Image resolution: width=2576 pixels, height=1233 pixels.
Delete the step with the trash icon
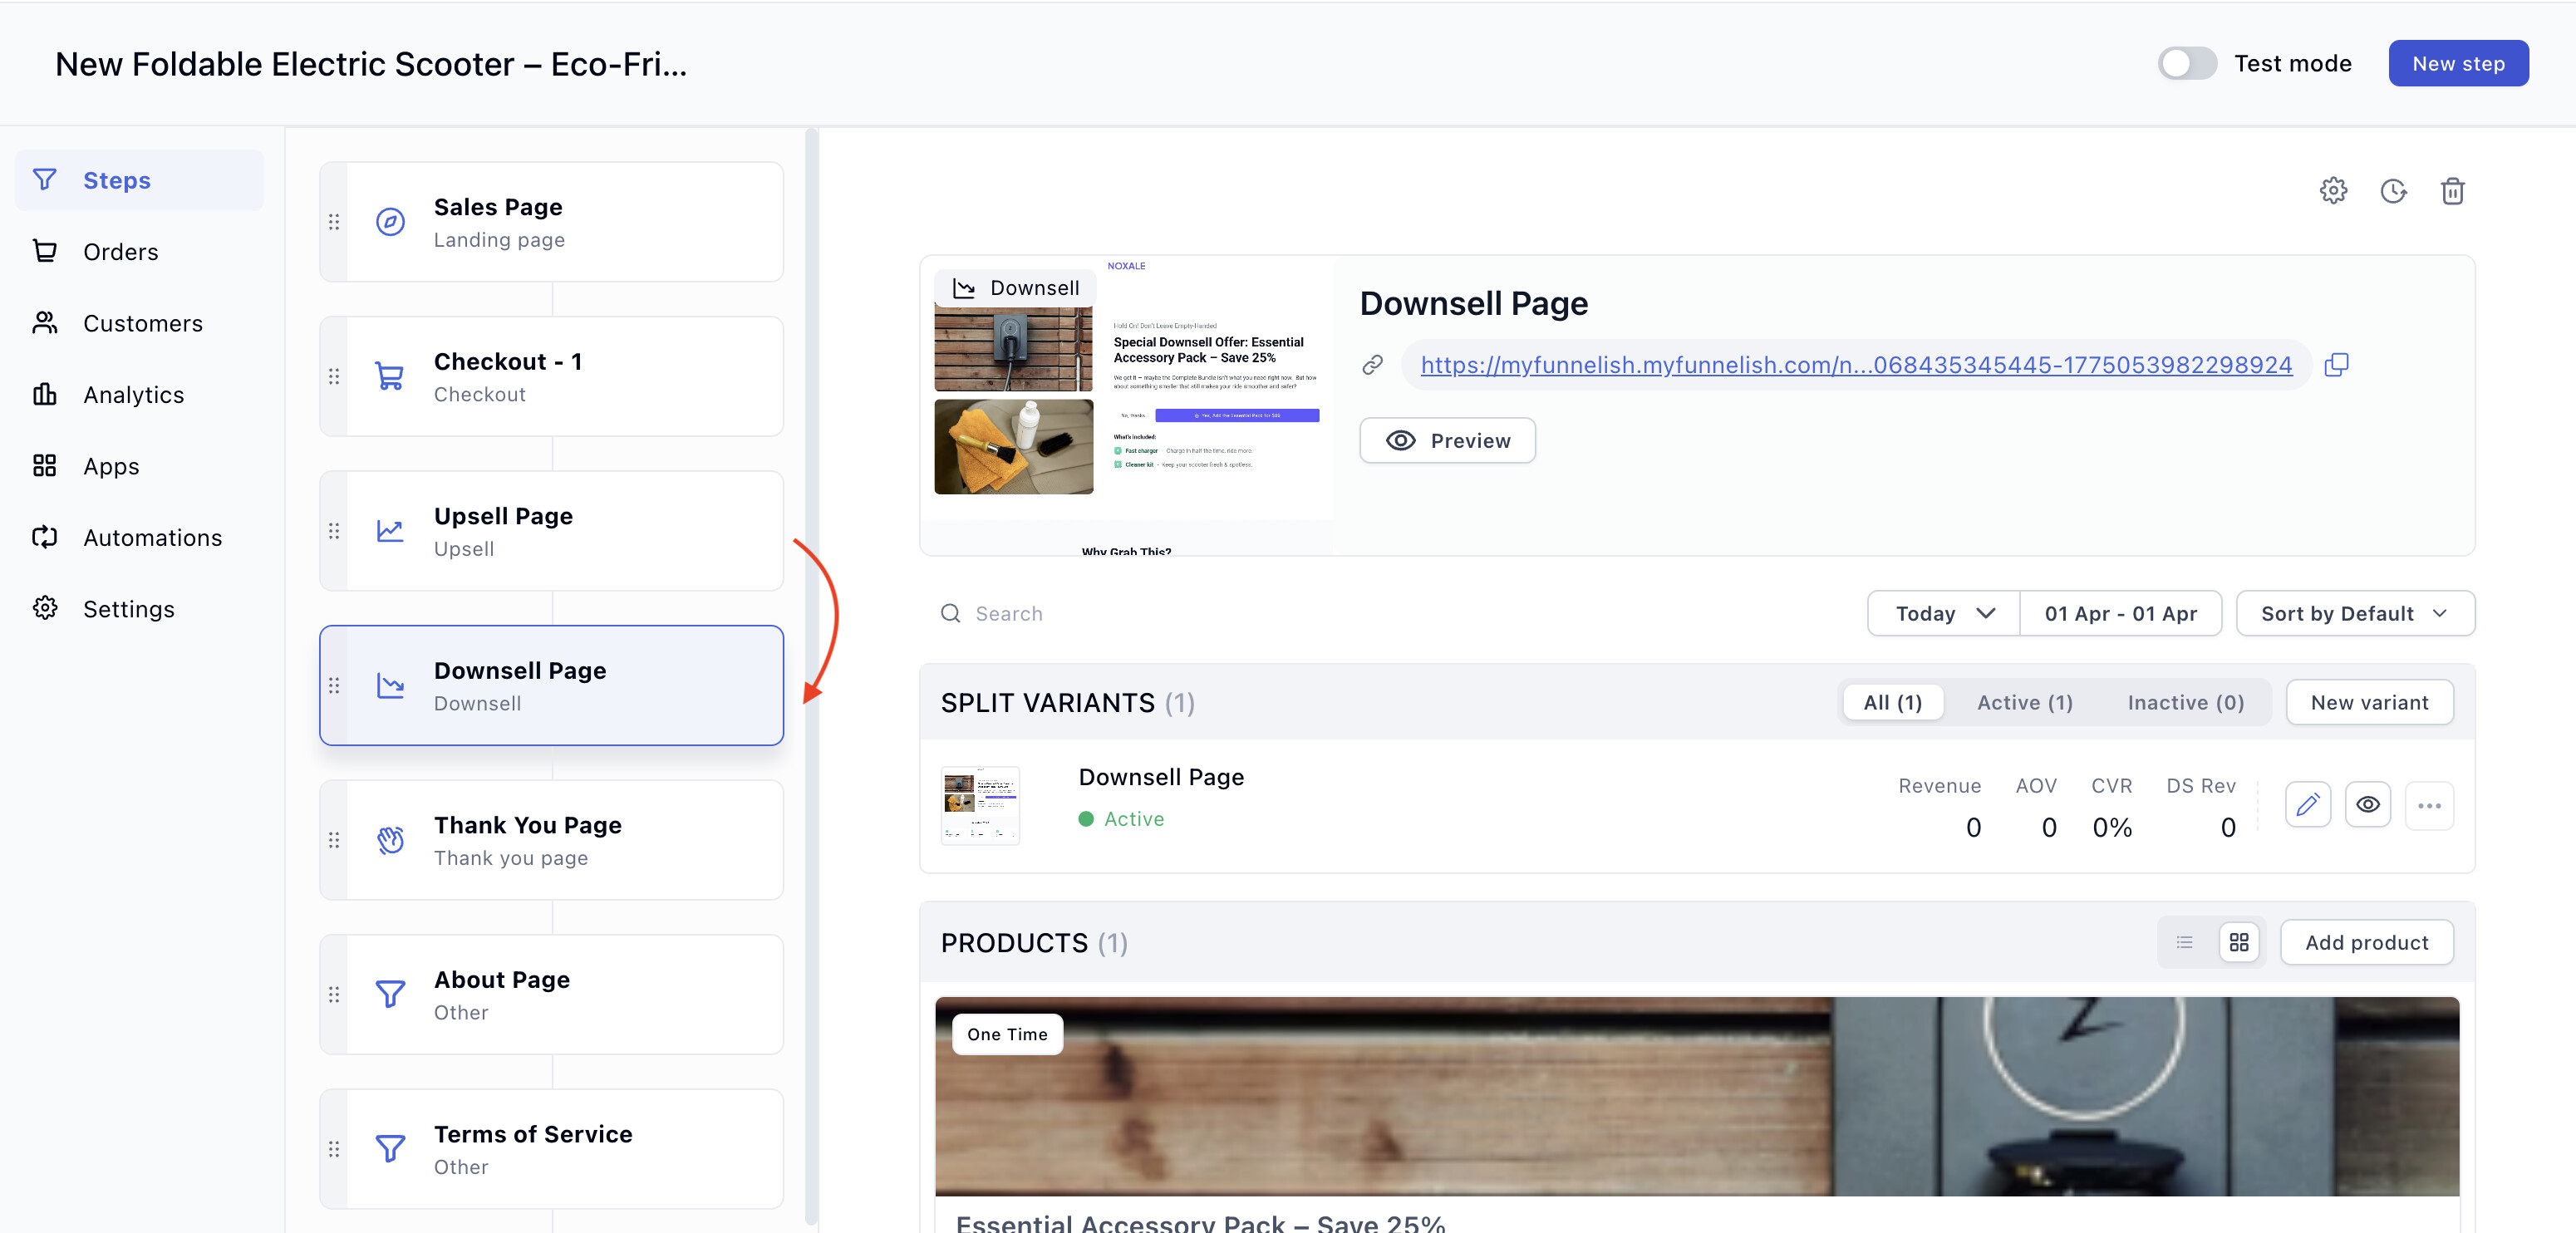point(2452,190)
